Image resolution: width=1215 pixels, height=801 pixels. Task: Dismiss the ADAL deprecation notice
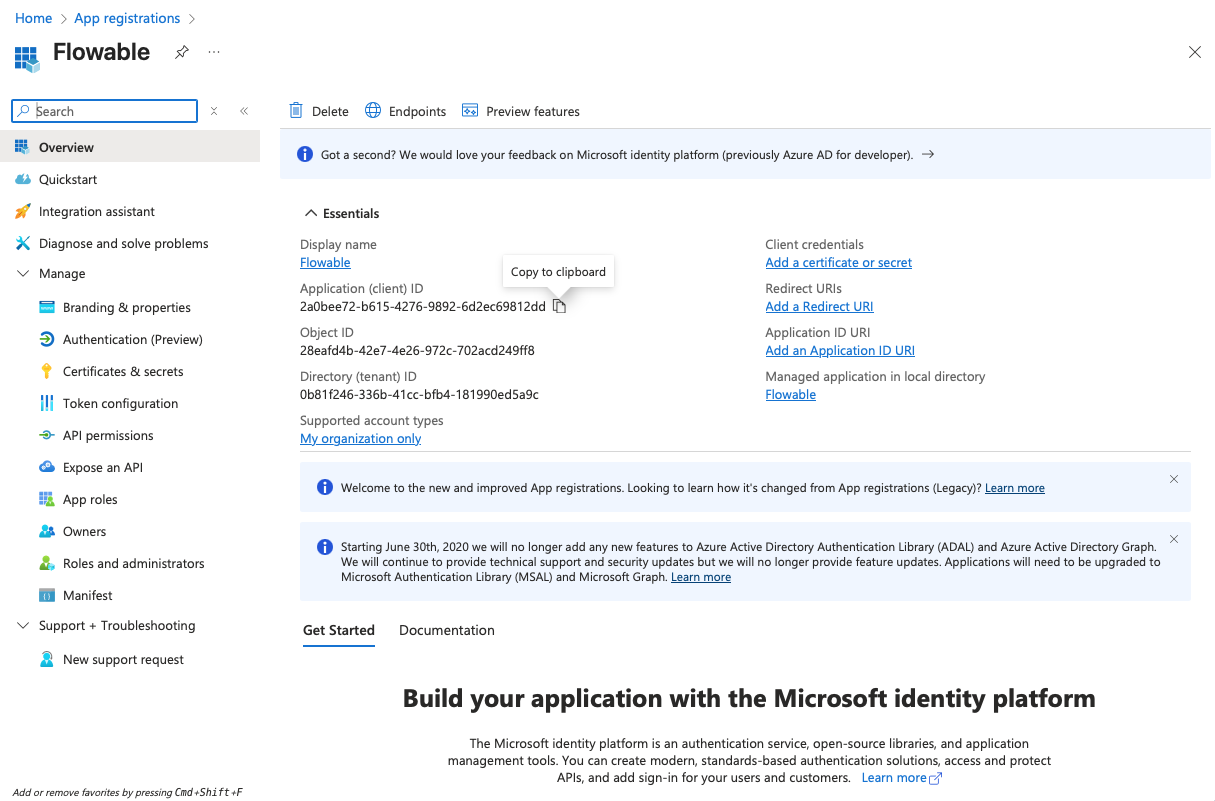(x=1174, y=539)
